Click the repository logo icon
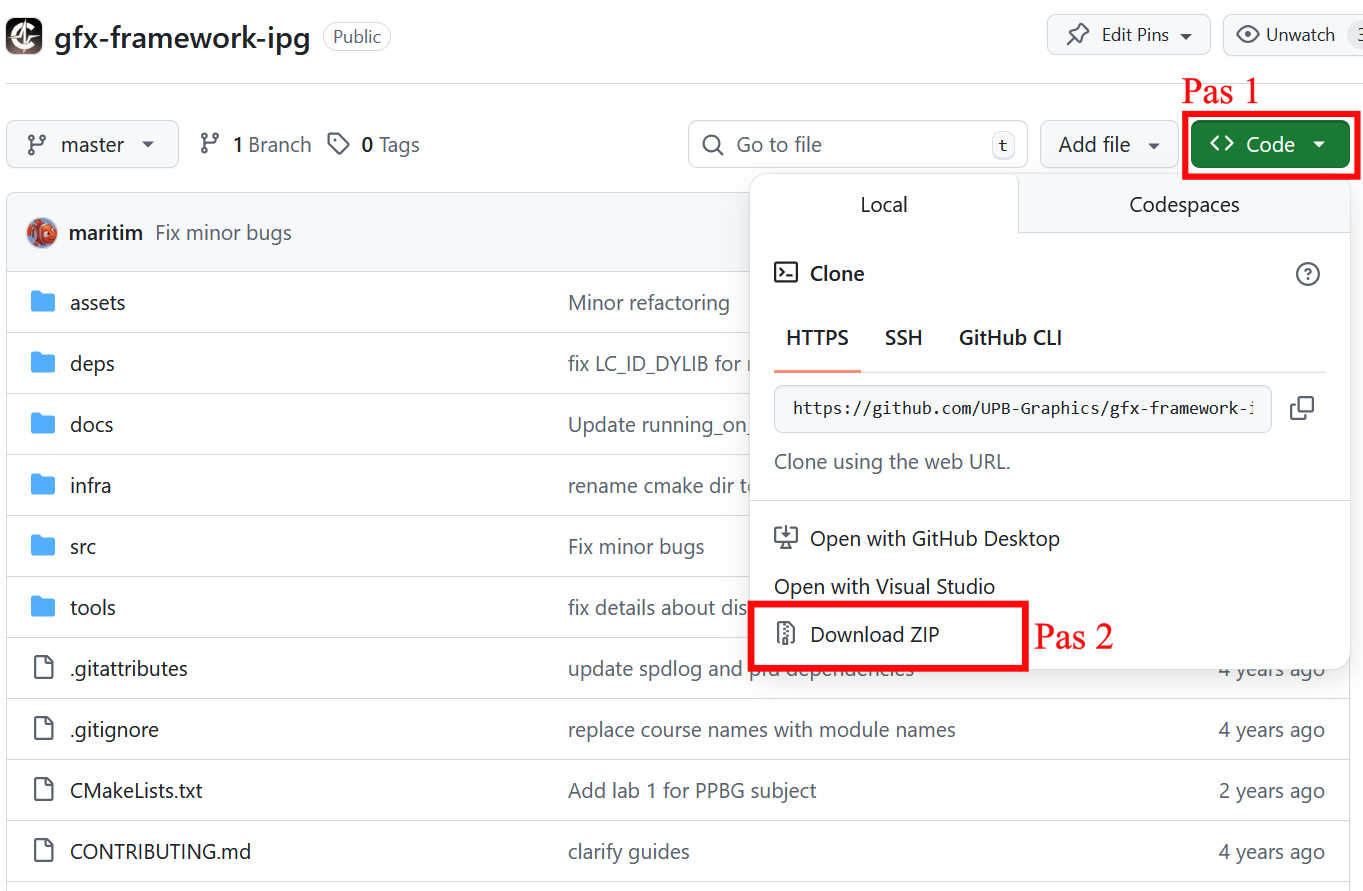This screenshot has width=1363, height=891. (25, 36)
